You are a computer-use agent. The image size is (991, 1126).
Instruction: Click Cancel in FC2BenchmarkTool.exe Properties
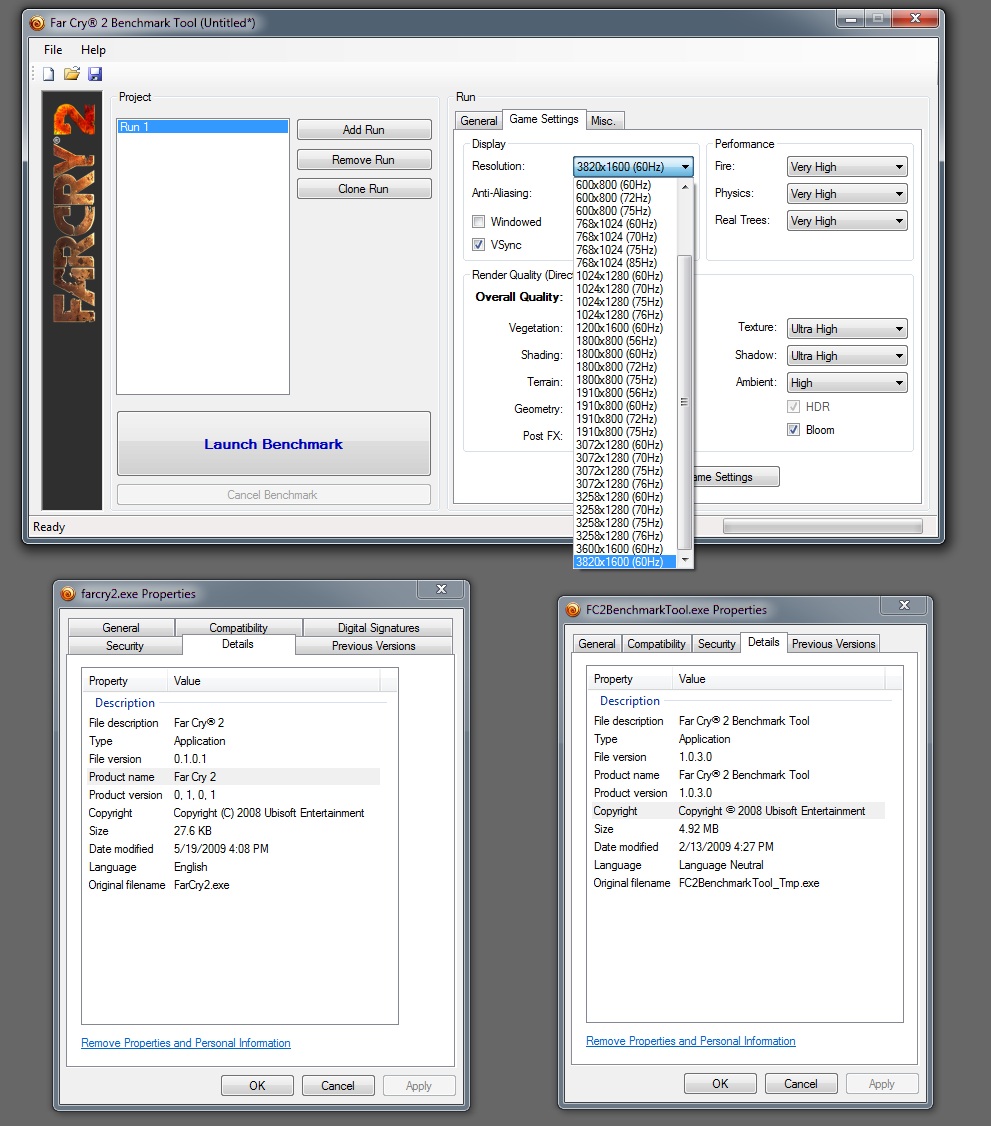point(801,1084)
